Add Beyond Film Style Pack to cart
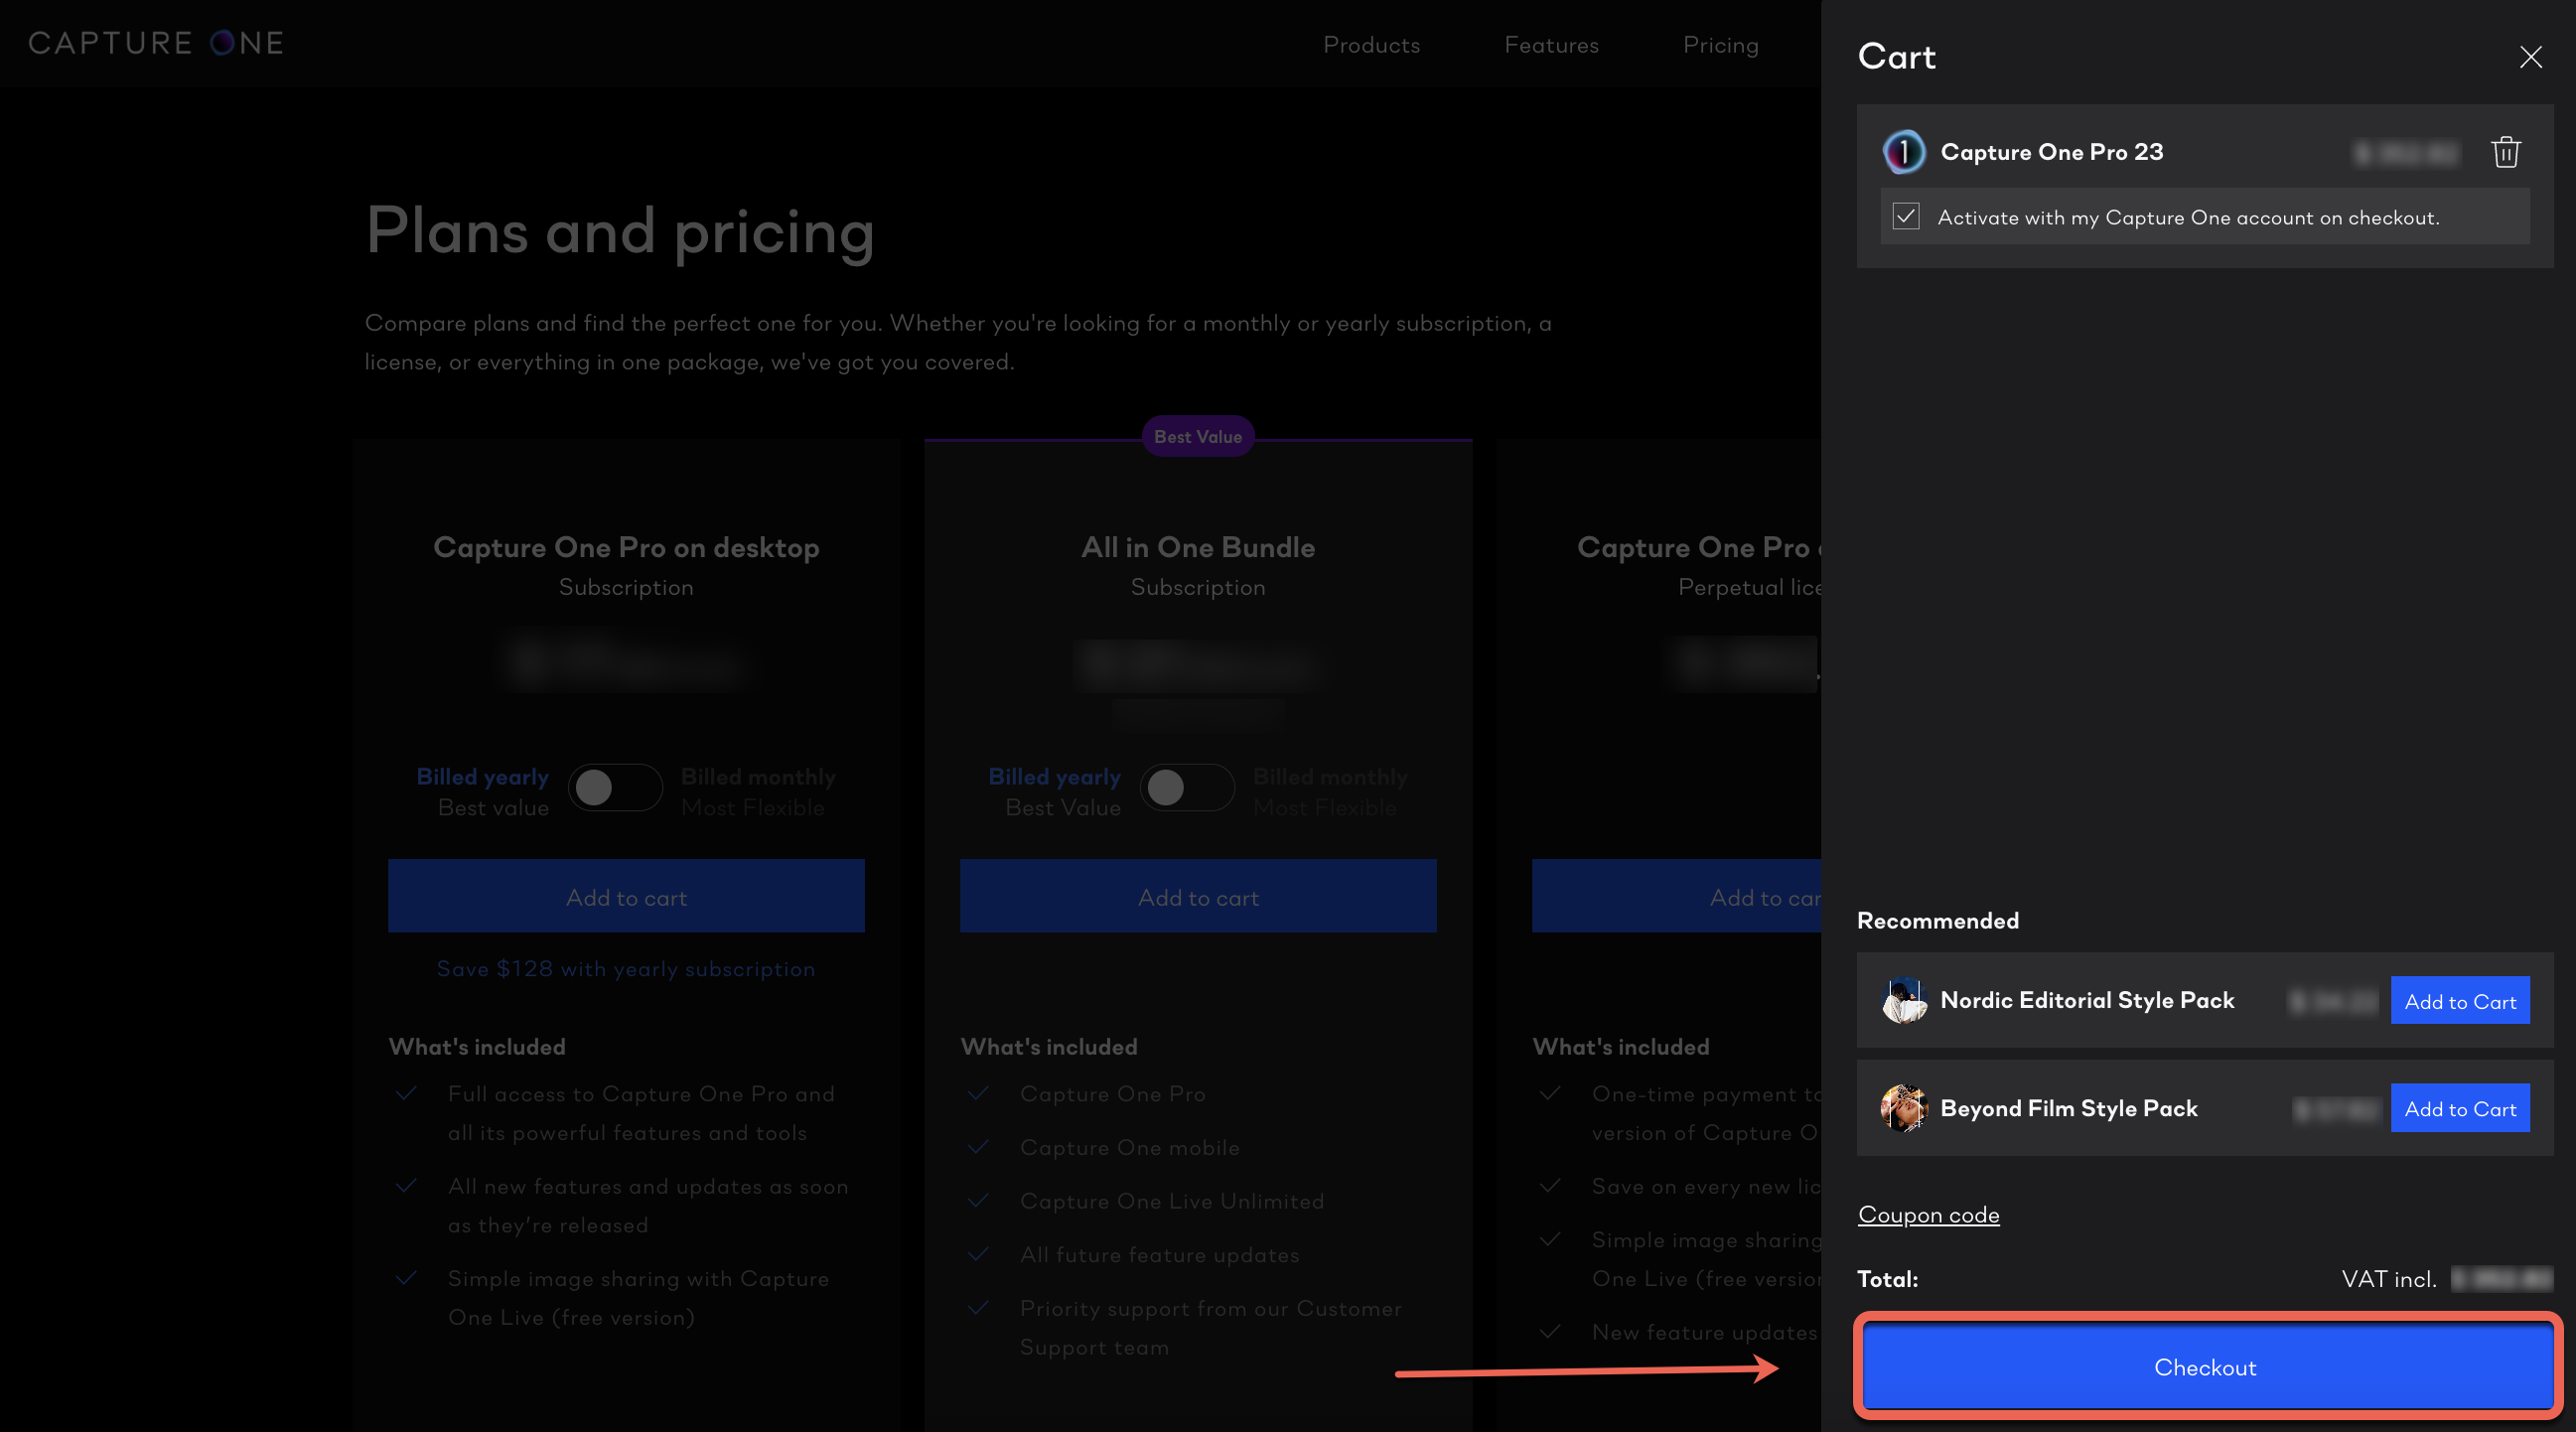 click(2459, 1108)
